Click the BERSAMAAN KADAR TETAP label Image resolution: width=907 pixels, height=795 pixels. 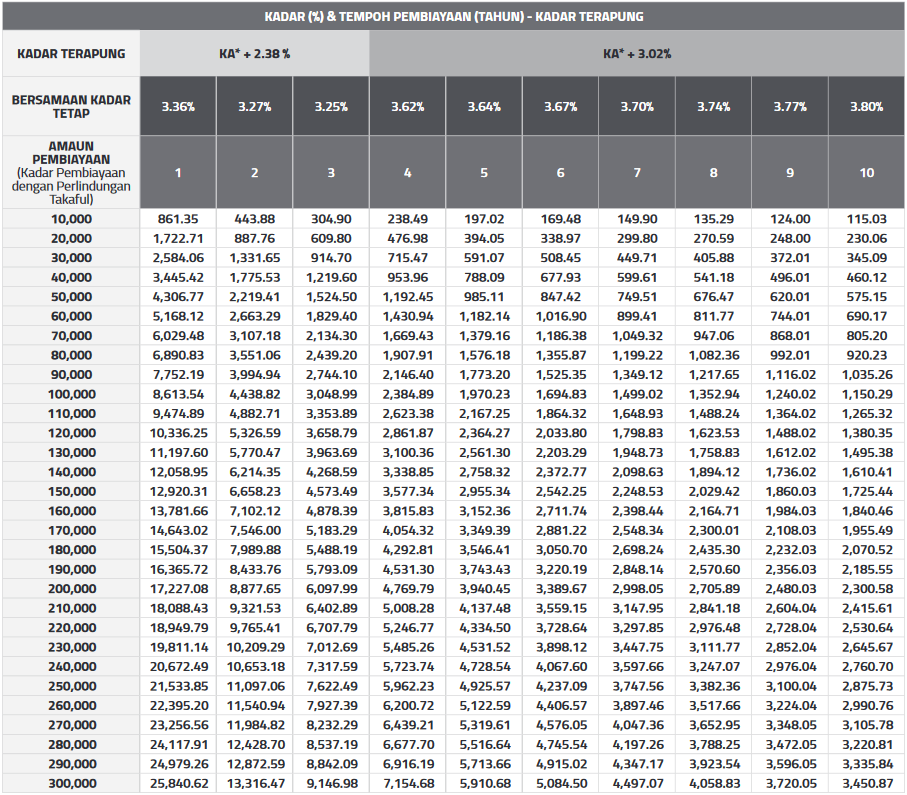pyautogui.click(x=70, y=104)
